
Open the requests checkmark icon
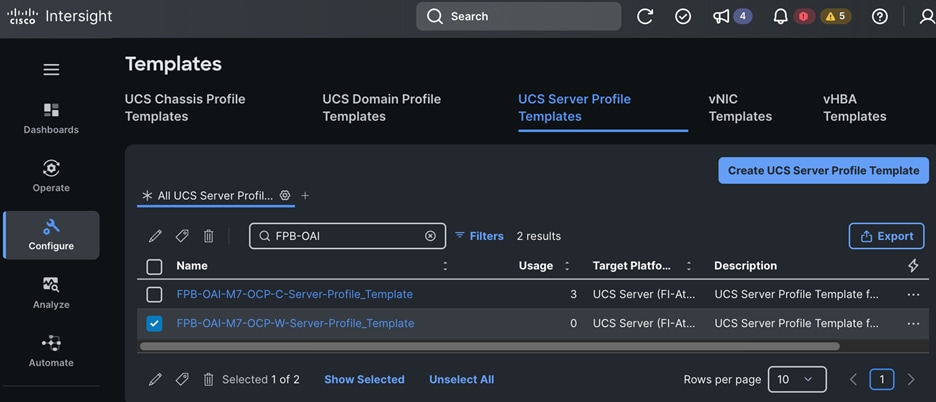(683, 17)
